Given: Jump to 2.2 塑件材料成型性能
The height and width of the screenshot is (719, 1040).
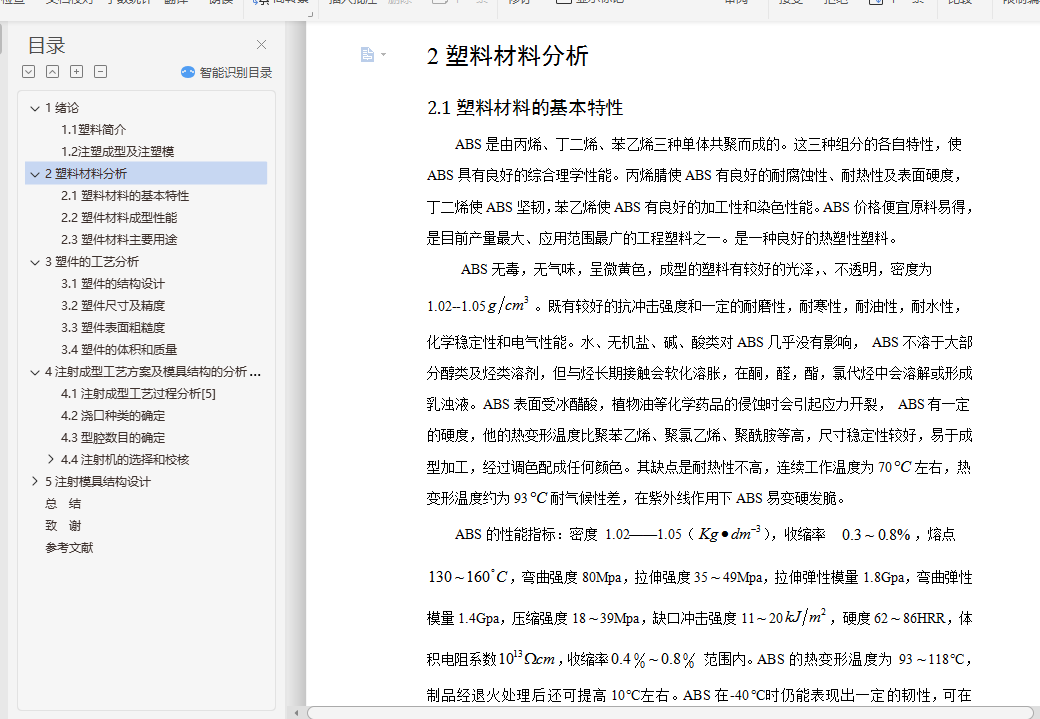Looking at the screenshot, I should pyautogui.click(x=119, y=218).
